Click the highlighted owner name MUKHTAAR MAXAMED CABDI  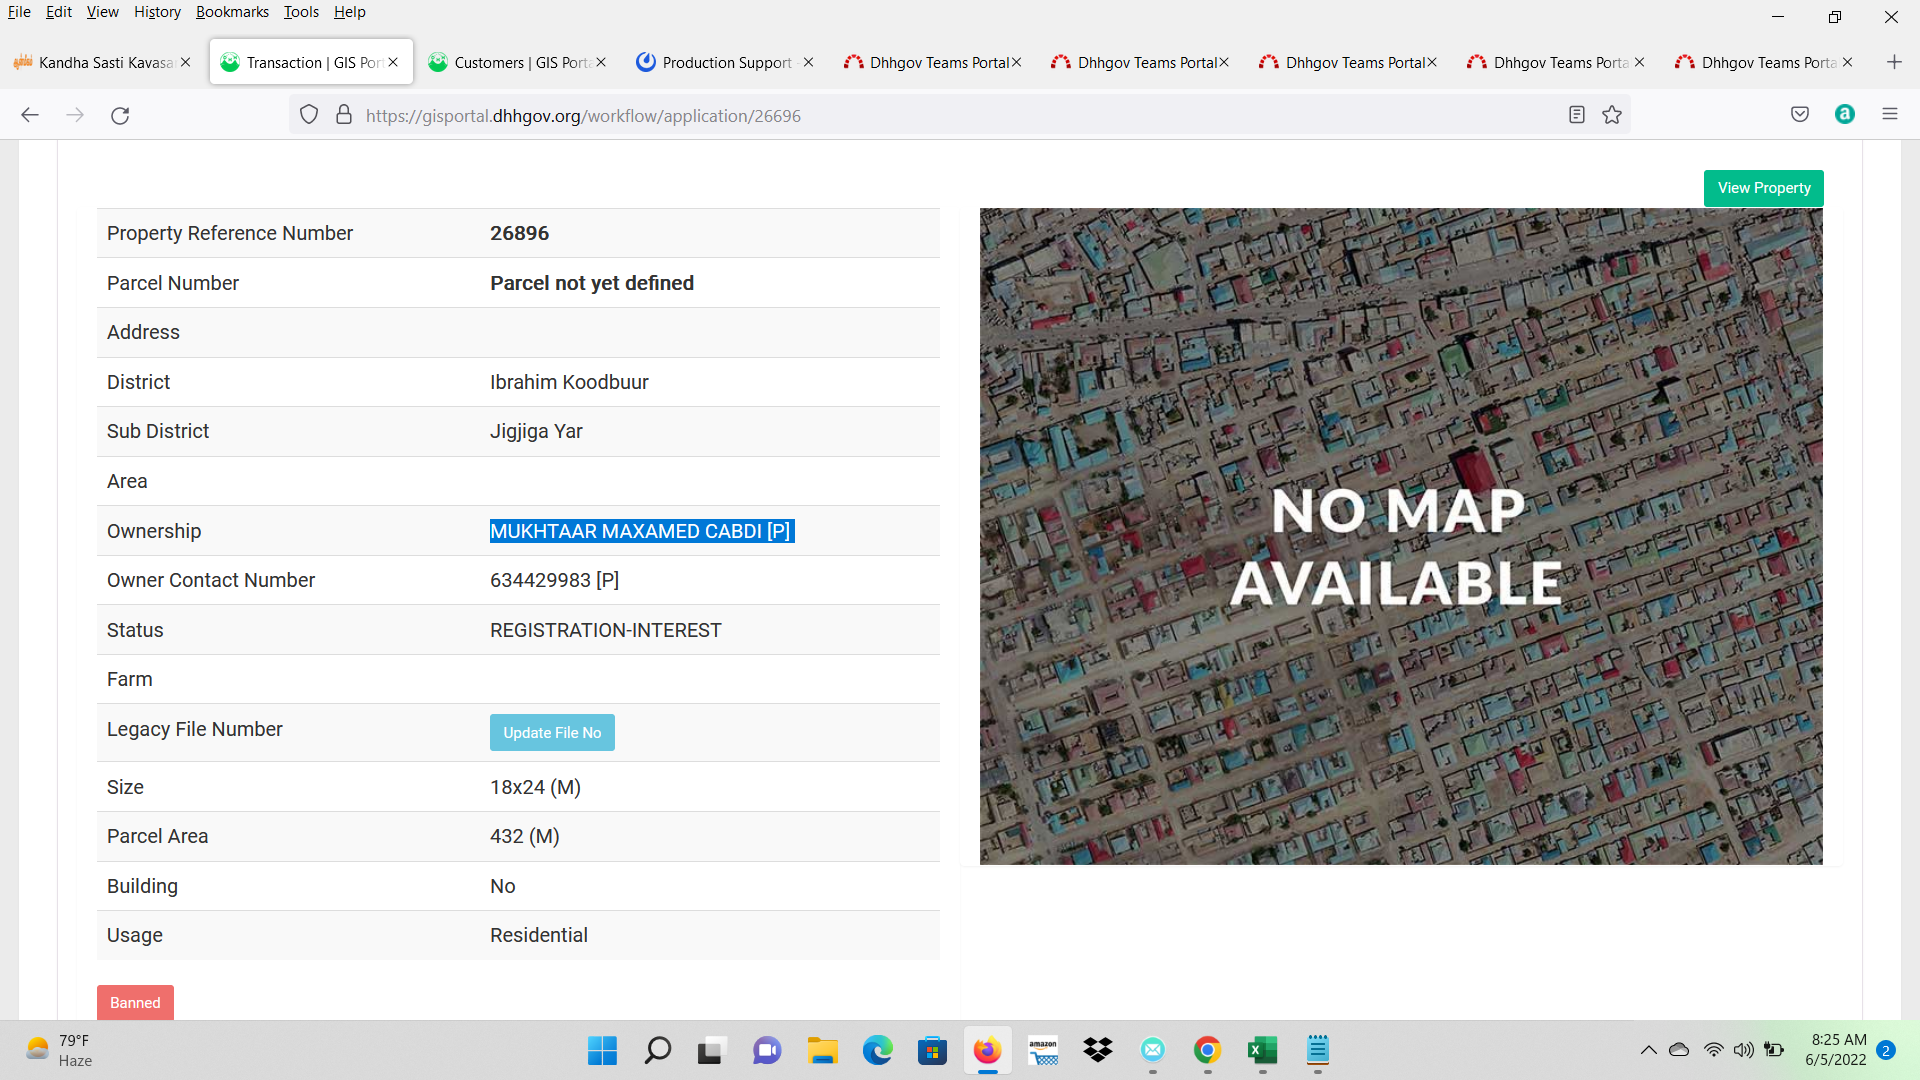point(641,531)
